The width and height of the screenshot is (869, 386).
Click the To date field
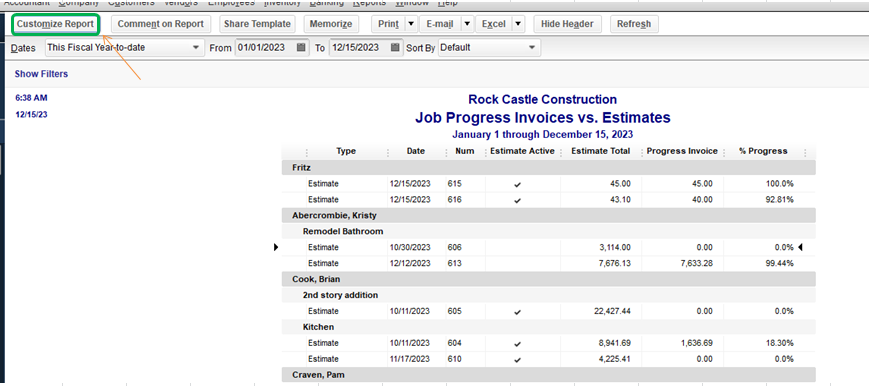359,48
